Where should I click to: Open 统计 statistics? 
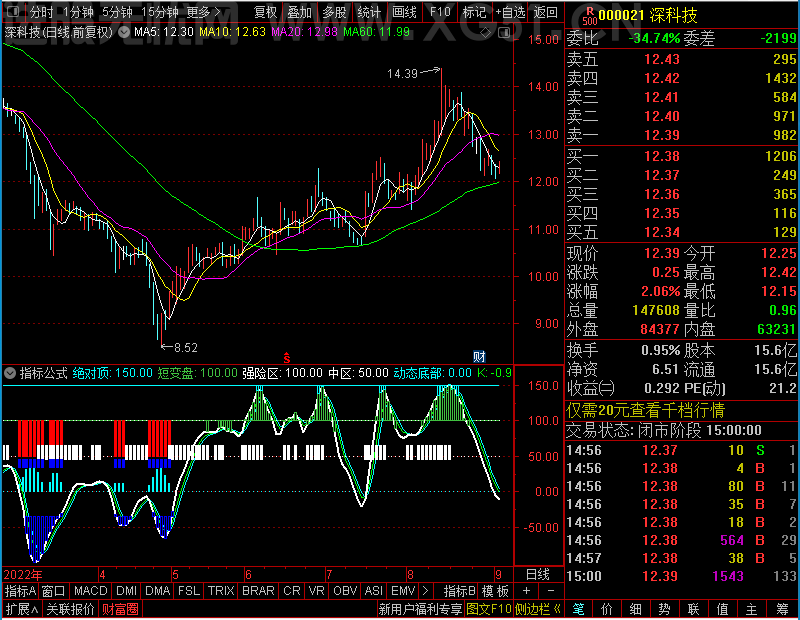coord(369,12)
